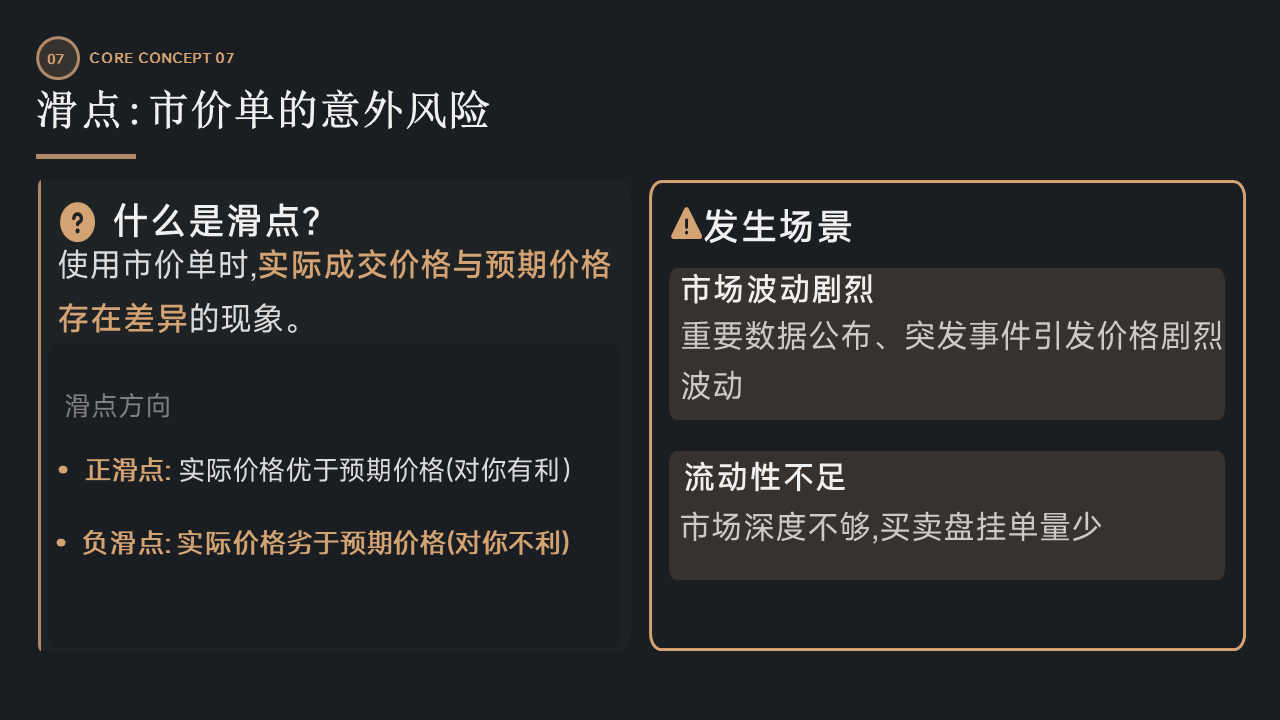1280x720 pixels.
Task: Select the 滑点方向 label
Action: point(118,406)
